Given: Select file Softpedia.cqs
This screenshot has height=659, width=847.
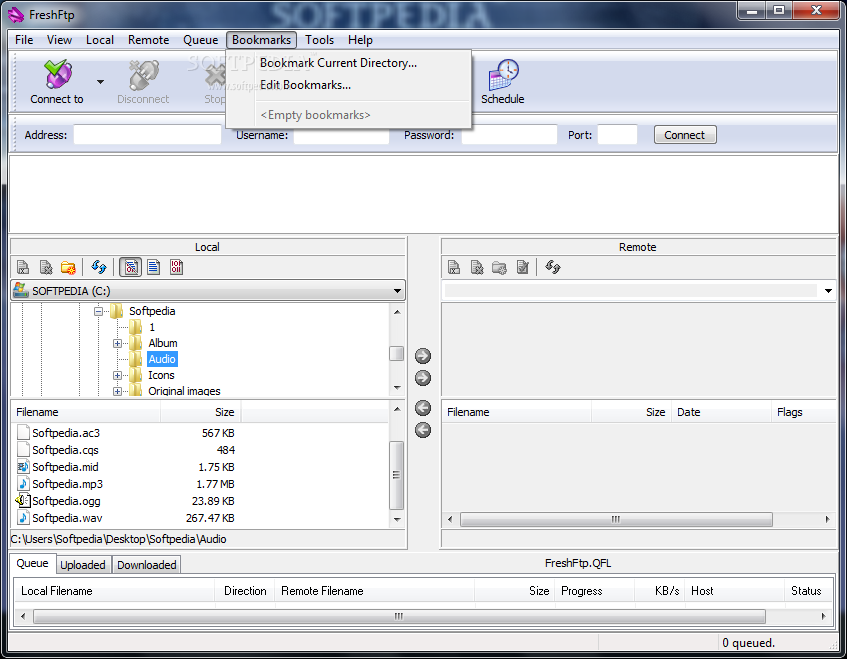Looking at the screenshot, I should click(65, 450).
